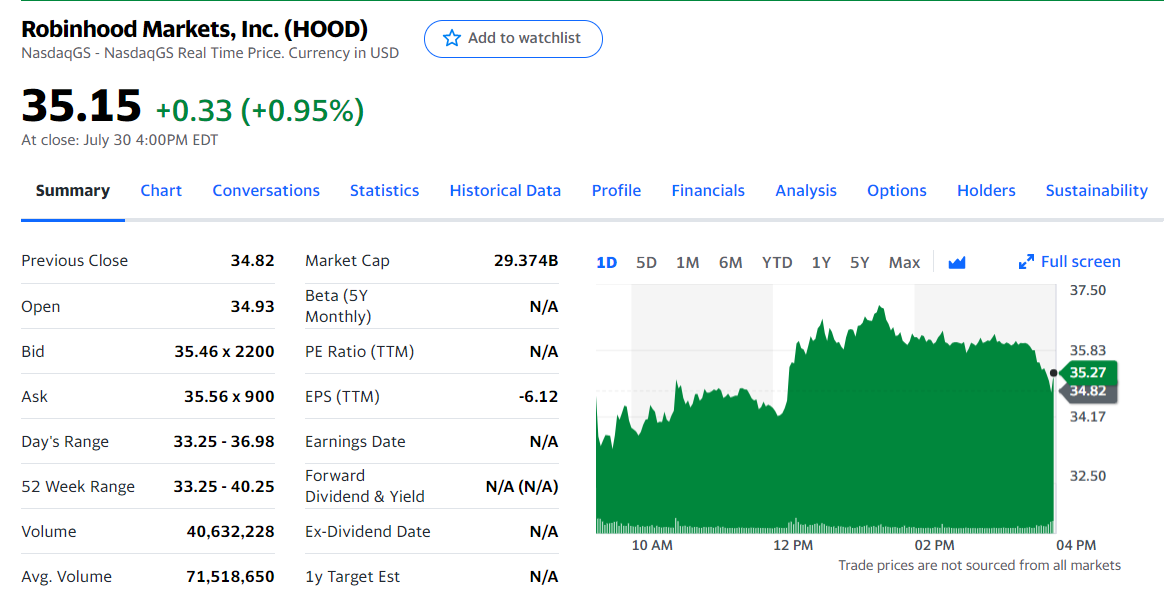Image resolution: width=1164 pixels, height=603 pixels.
Task: Click the Ex-Dividend Date label
Action: click(x=367, y=532)
